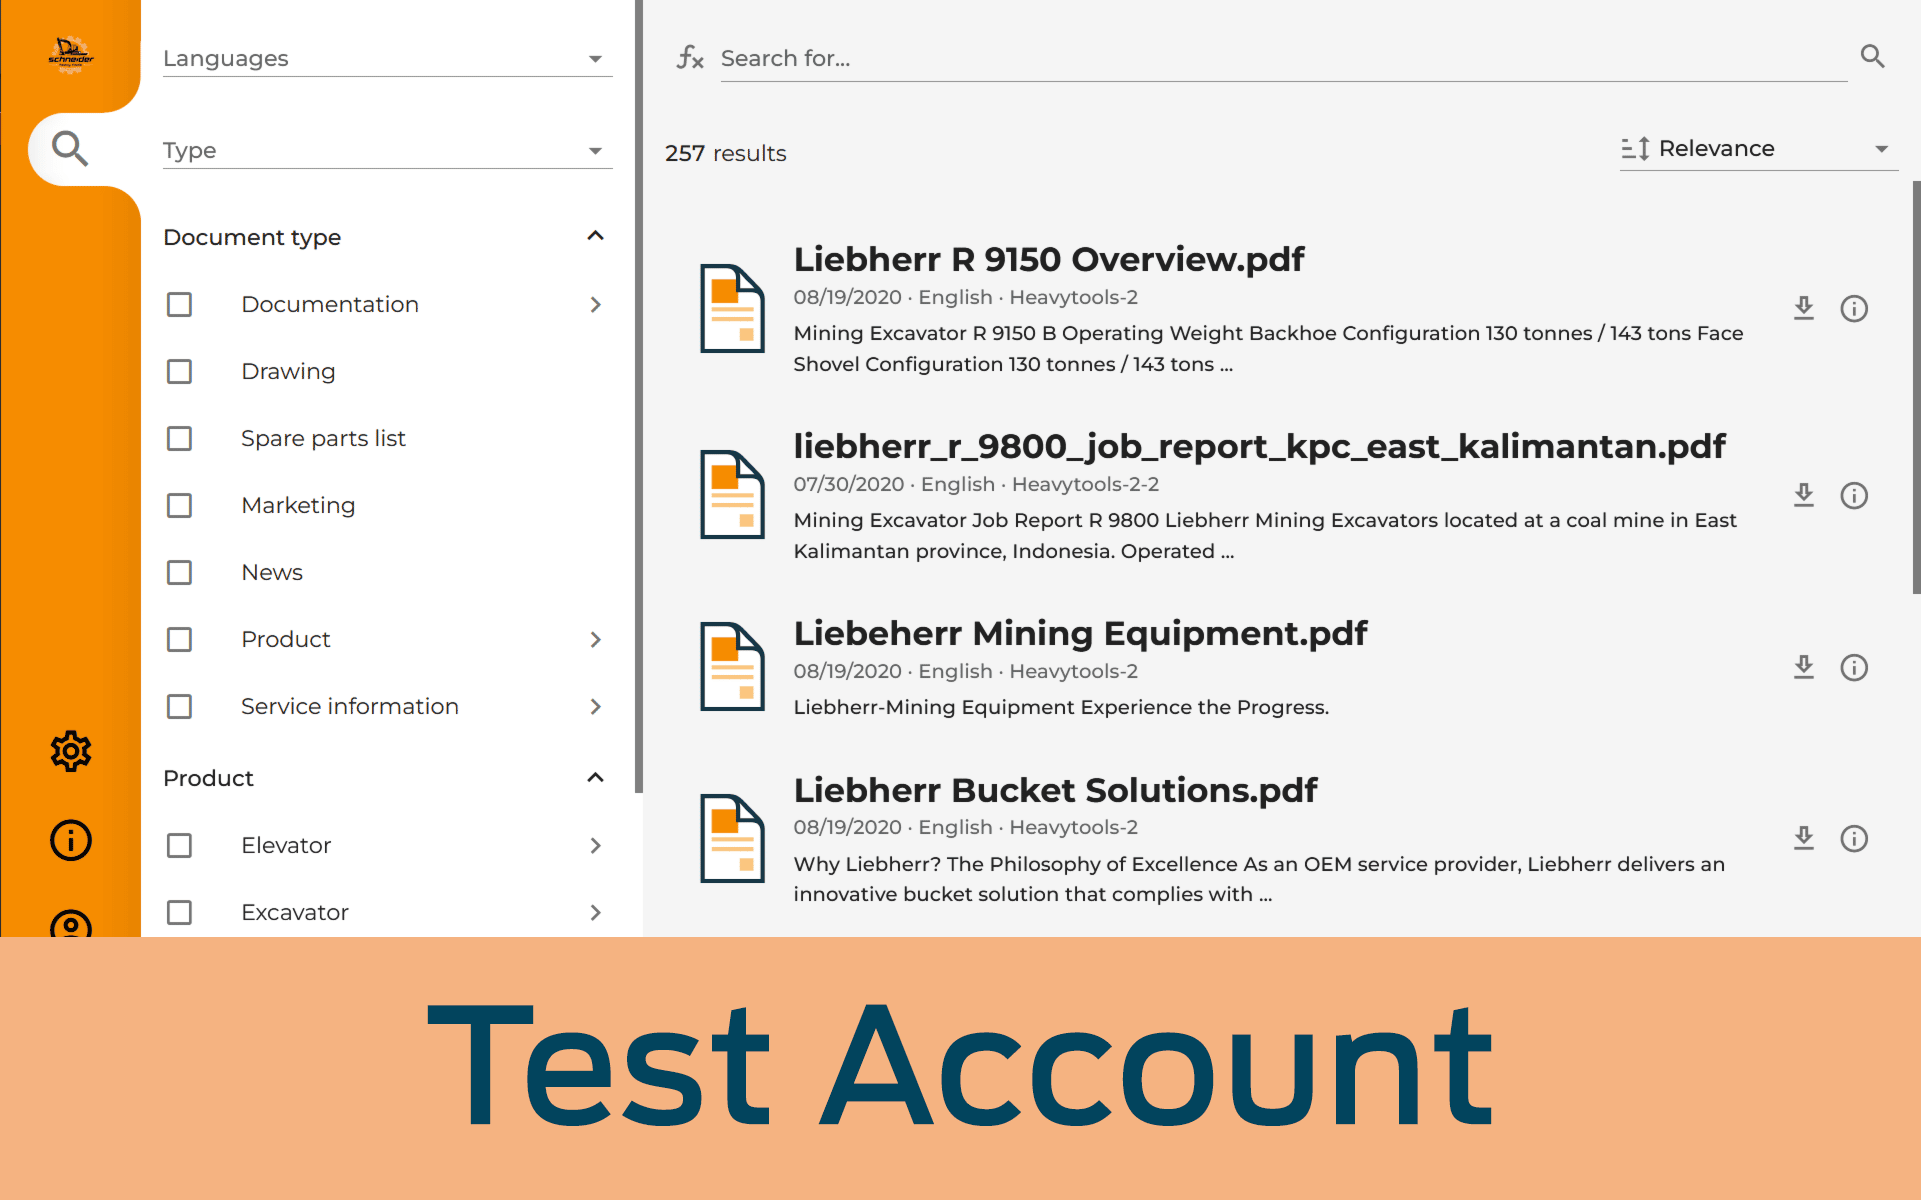
Task: Download the Liebherr R 9150 Overview.pdf
Action: point(1801,307)
